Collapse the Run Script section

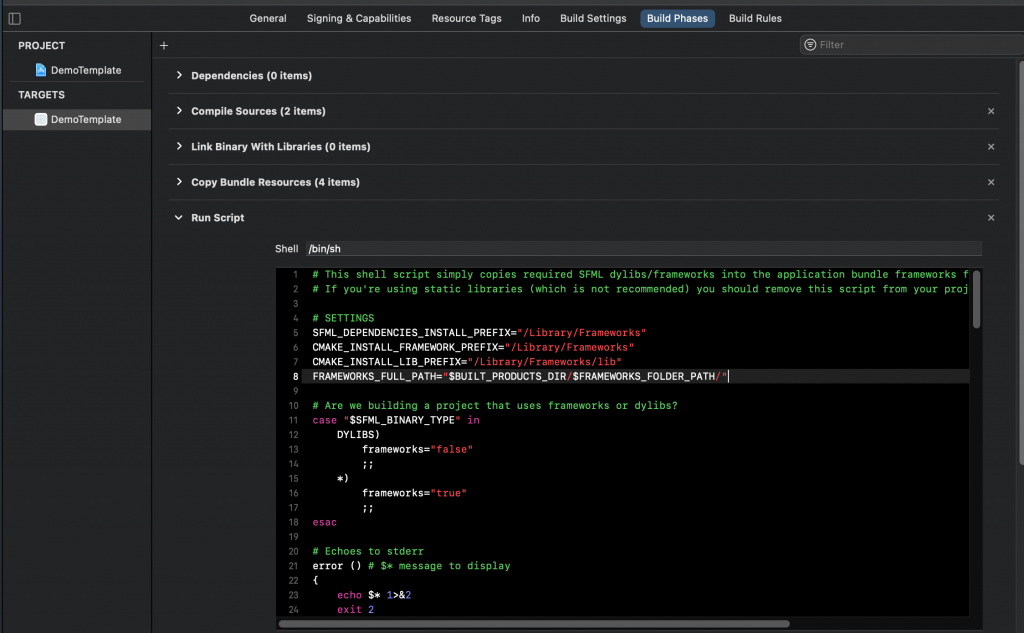click(179, 218)
